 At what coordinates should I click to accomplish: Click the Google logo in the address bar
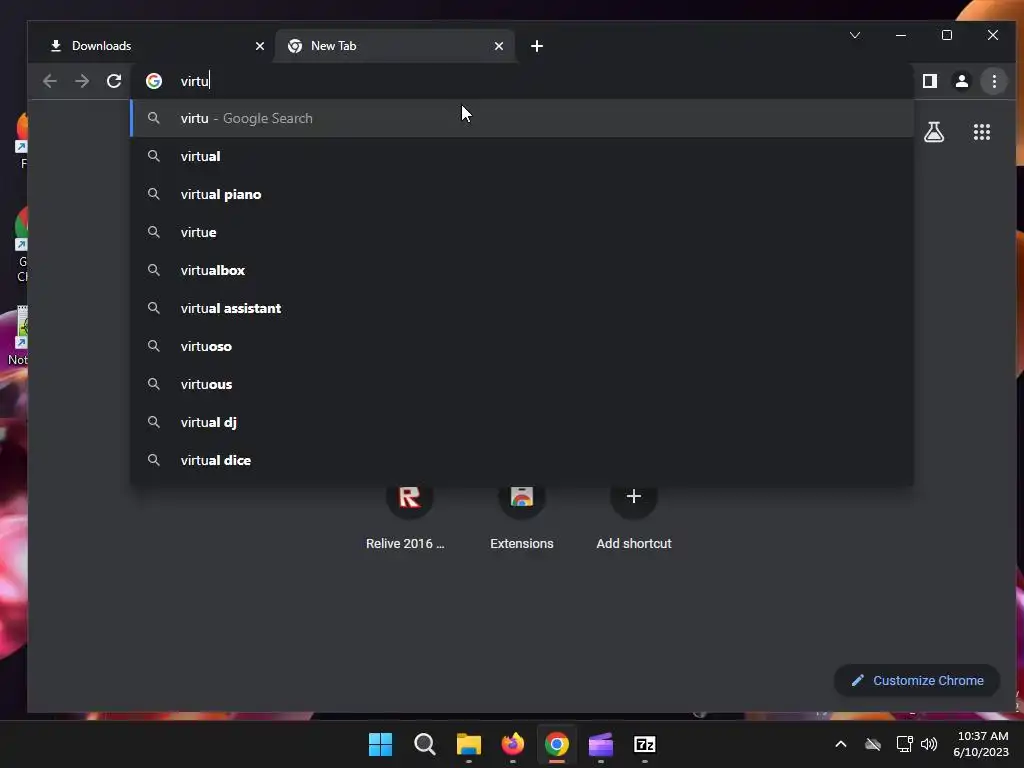[154, 81]
